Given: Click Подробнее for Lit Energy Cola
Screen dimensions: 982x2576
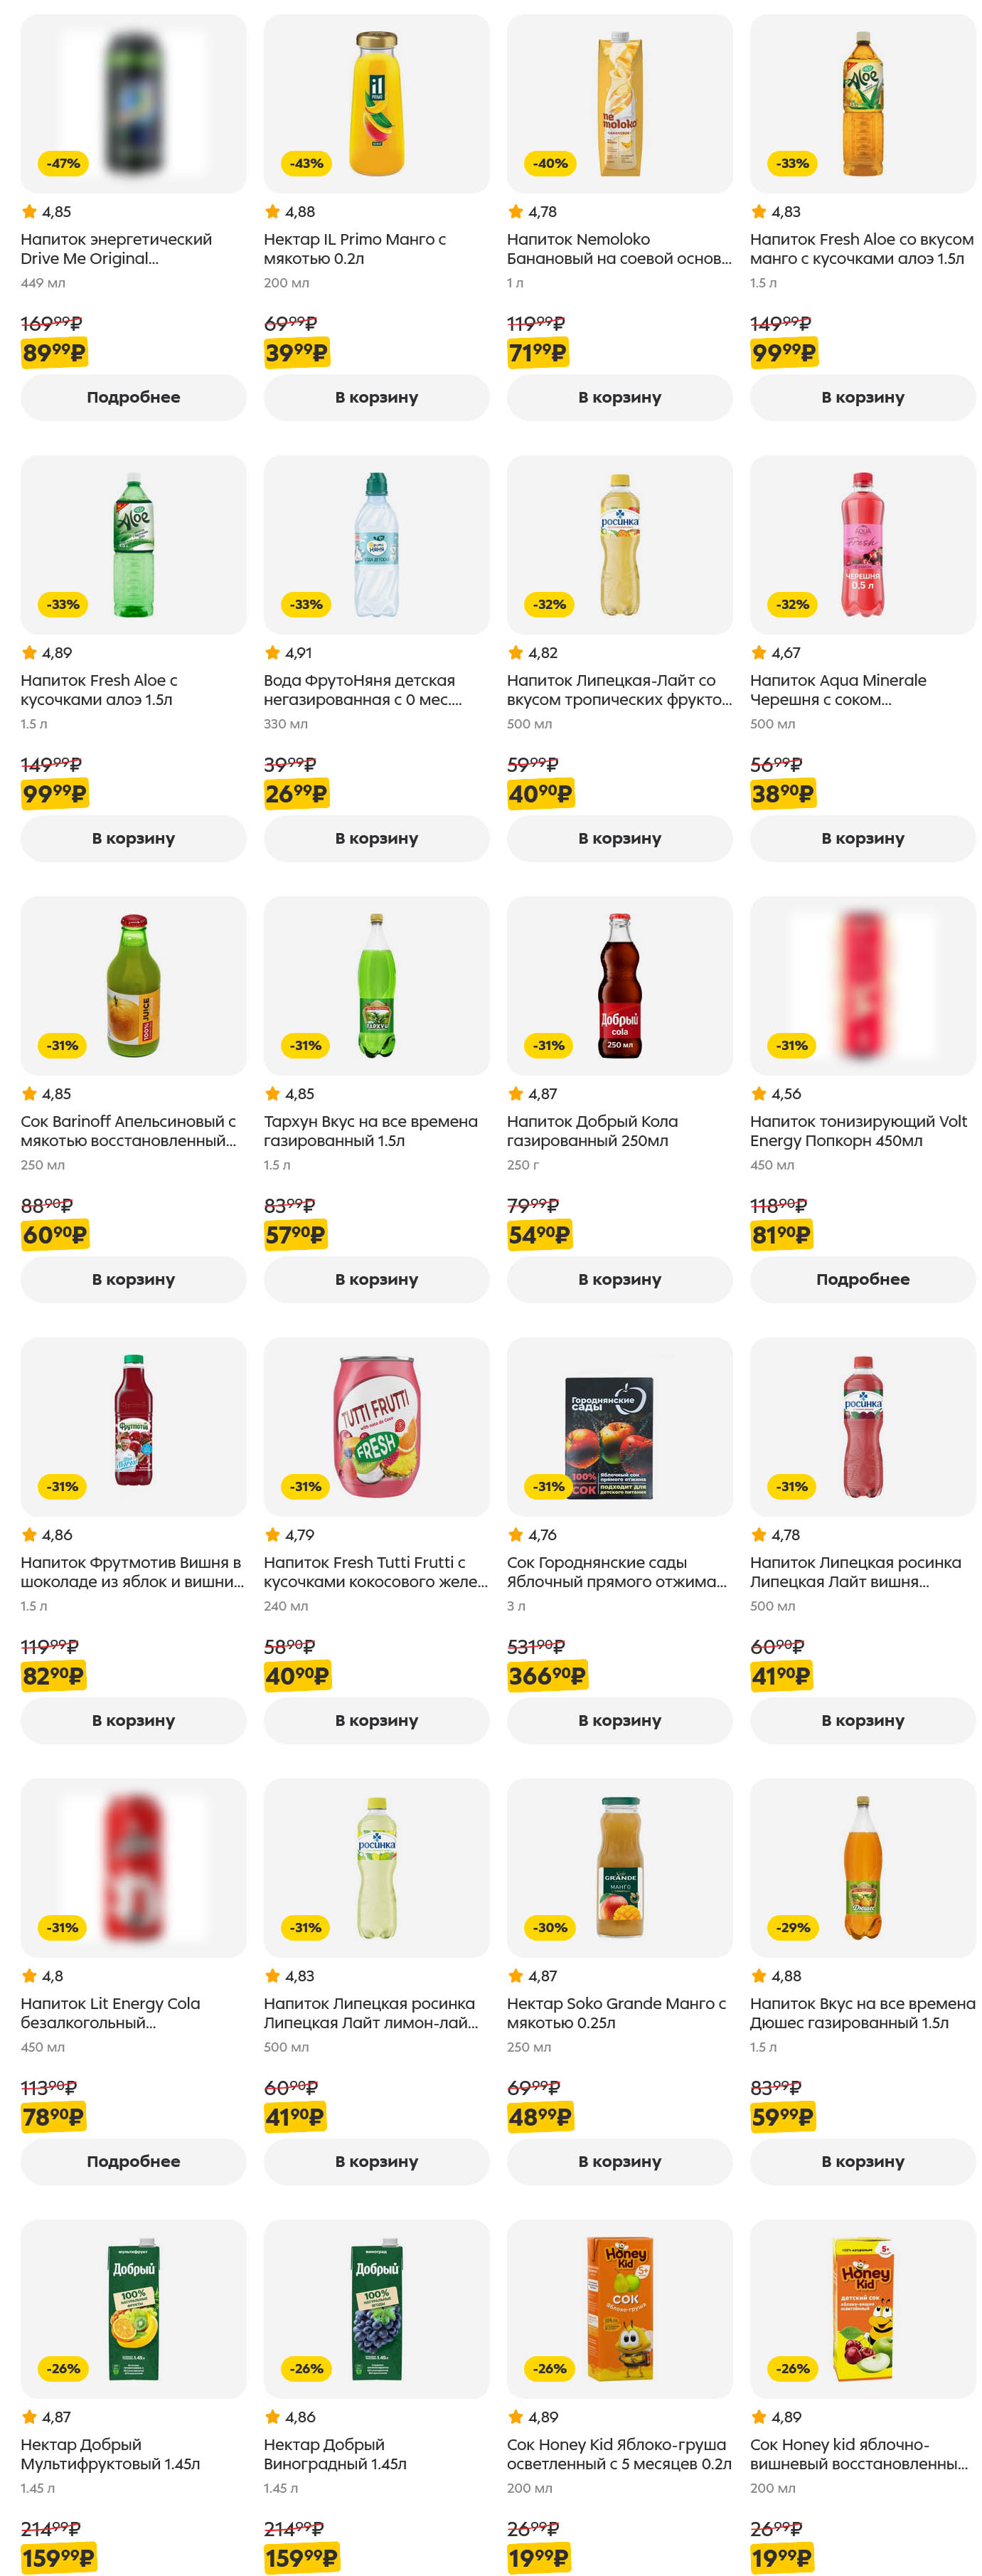Looking at the screenshot, I should click(x=133, y=2161).
